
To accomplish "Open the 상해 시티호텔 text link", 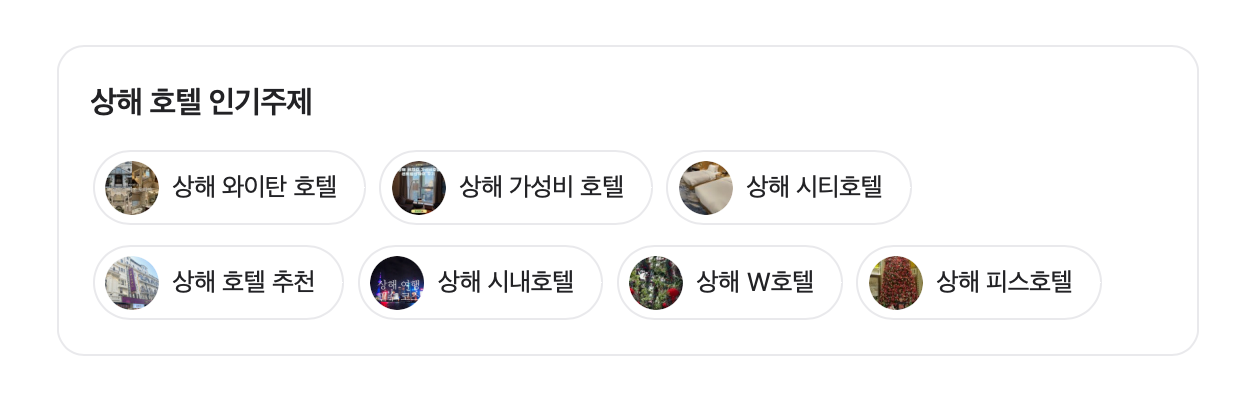I will coord(814,187).
